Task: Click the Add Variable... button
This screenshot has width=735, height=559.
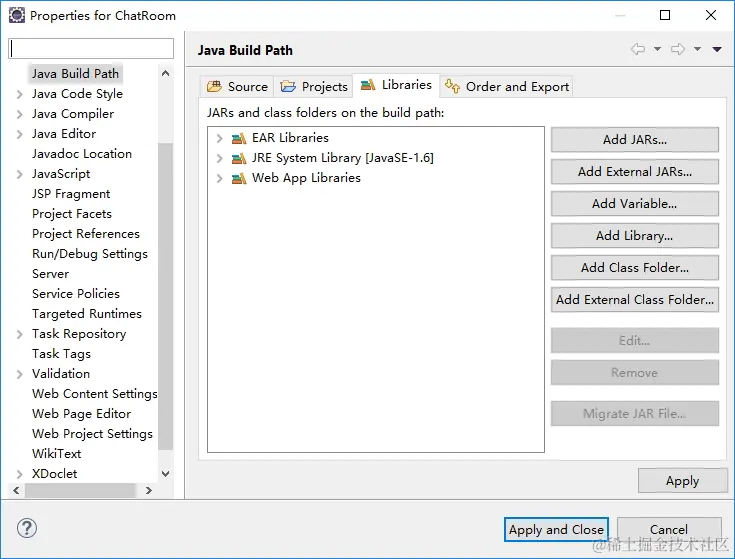Action: (x=635, y=203)
